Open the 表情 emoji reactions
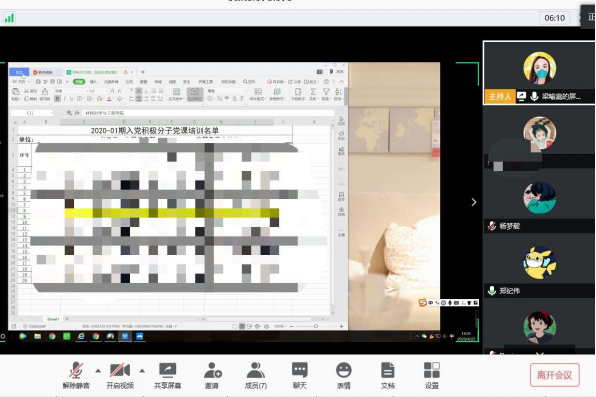 [344, 375]
